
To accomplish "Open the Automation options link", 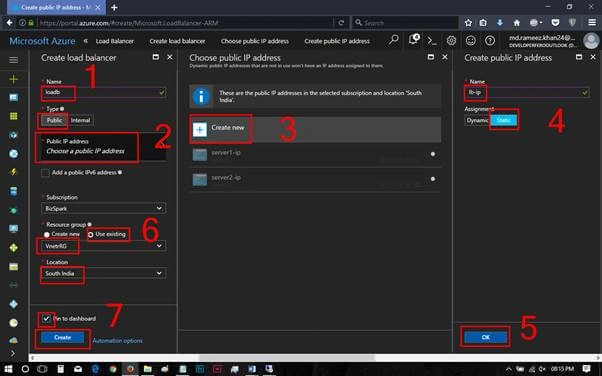I will (x=117, y=341).
